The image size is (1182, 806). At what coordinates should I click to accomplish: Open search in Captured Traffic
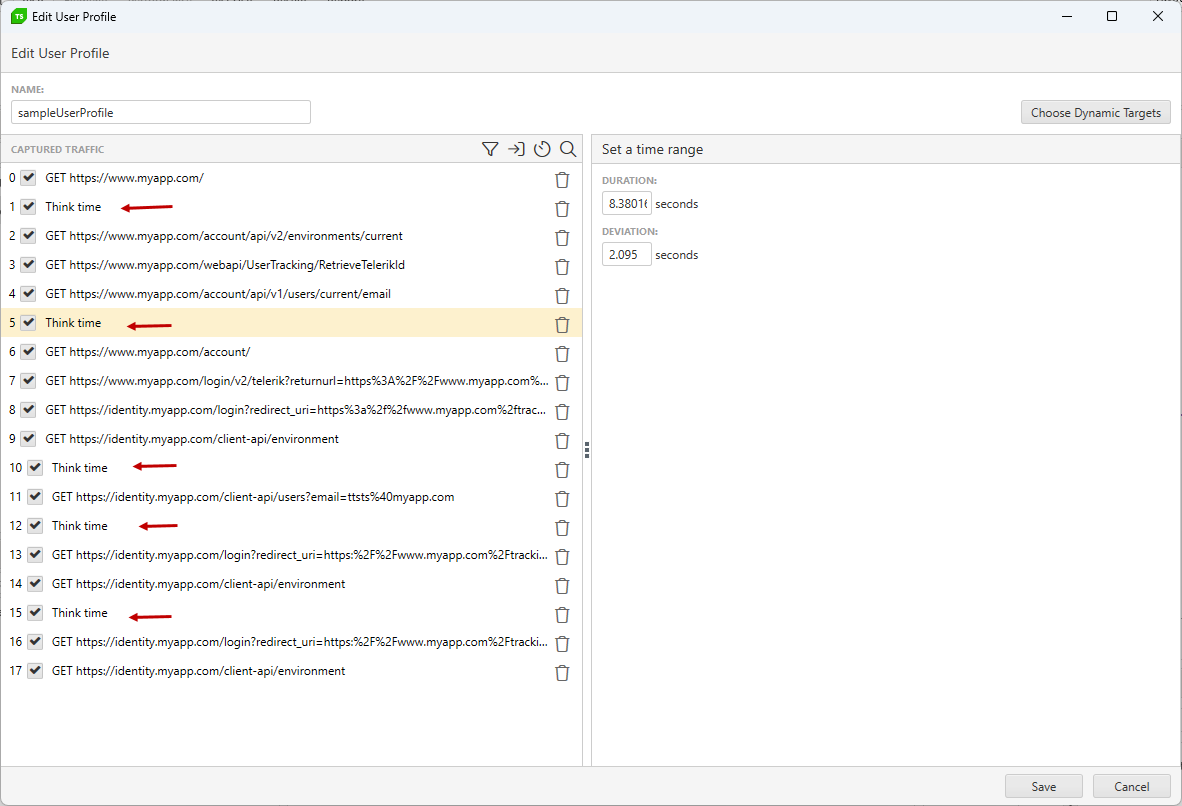click(568, 149)
